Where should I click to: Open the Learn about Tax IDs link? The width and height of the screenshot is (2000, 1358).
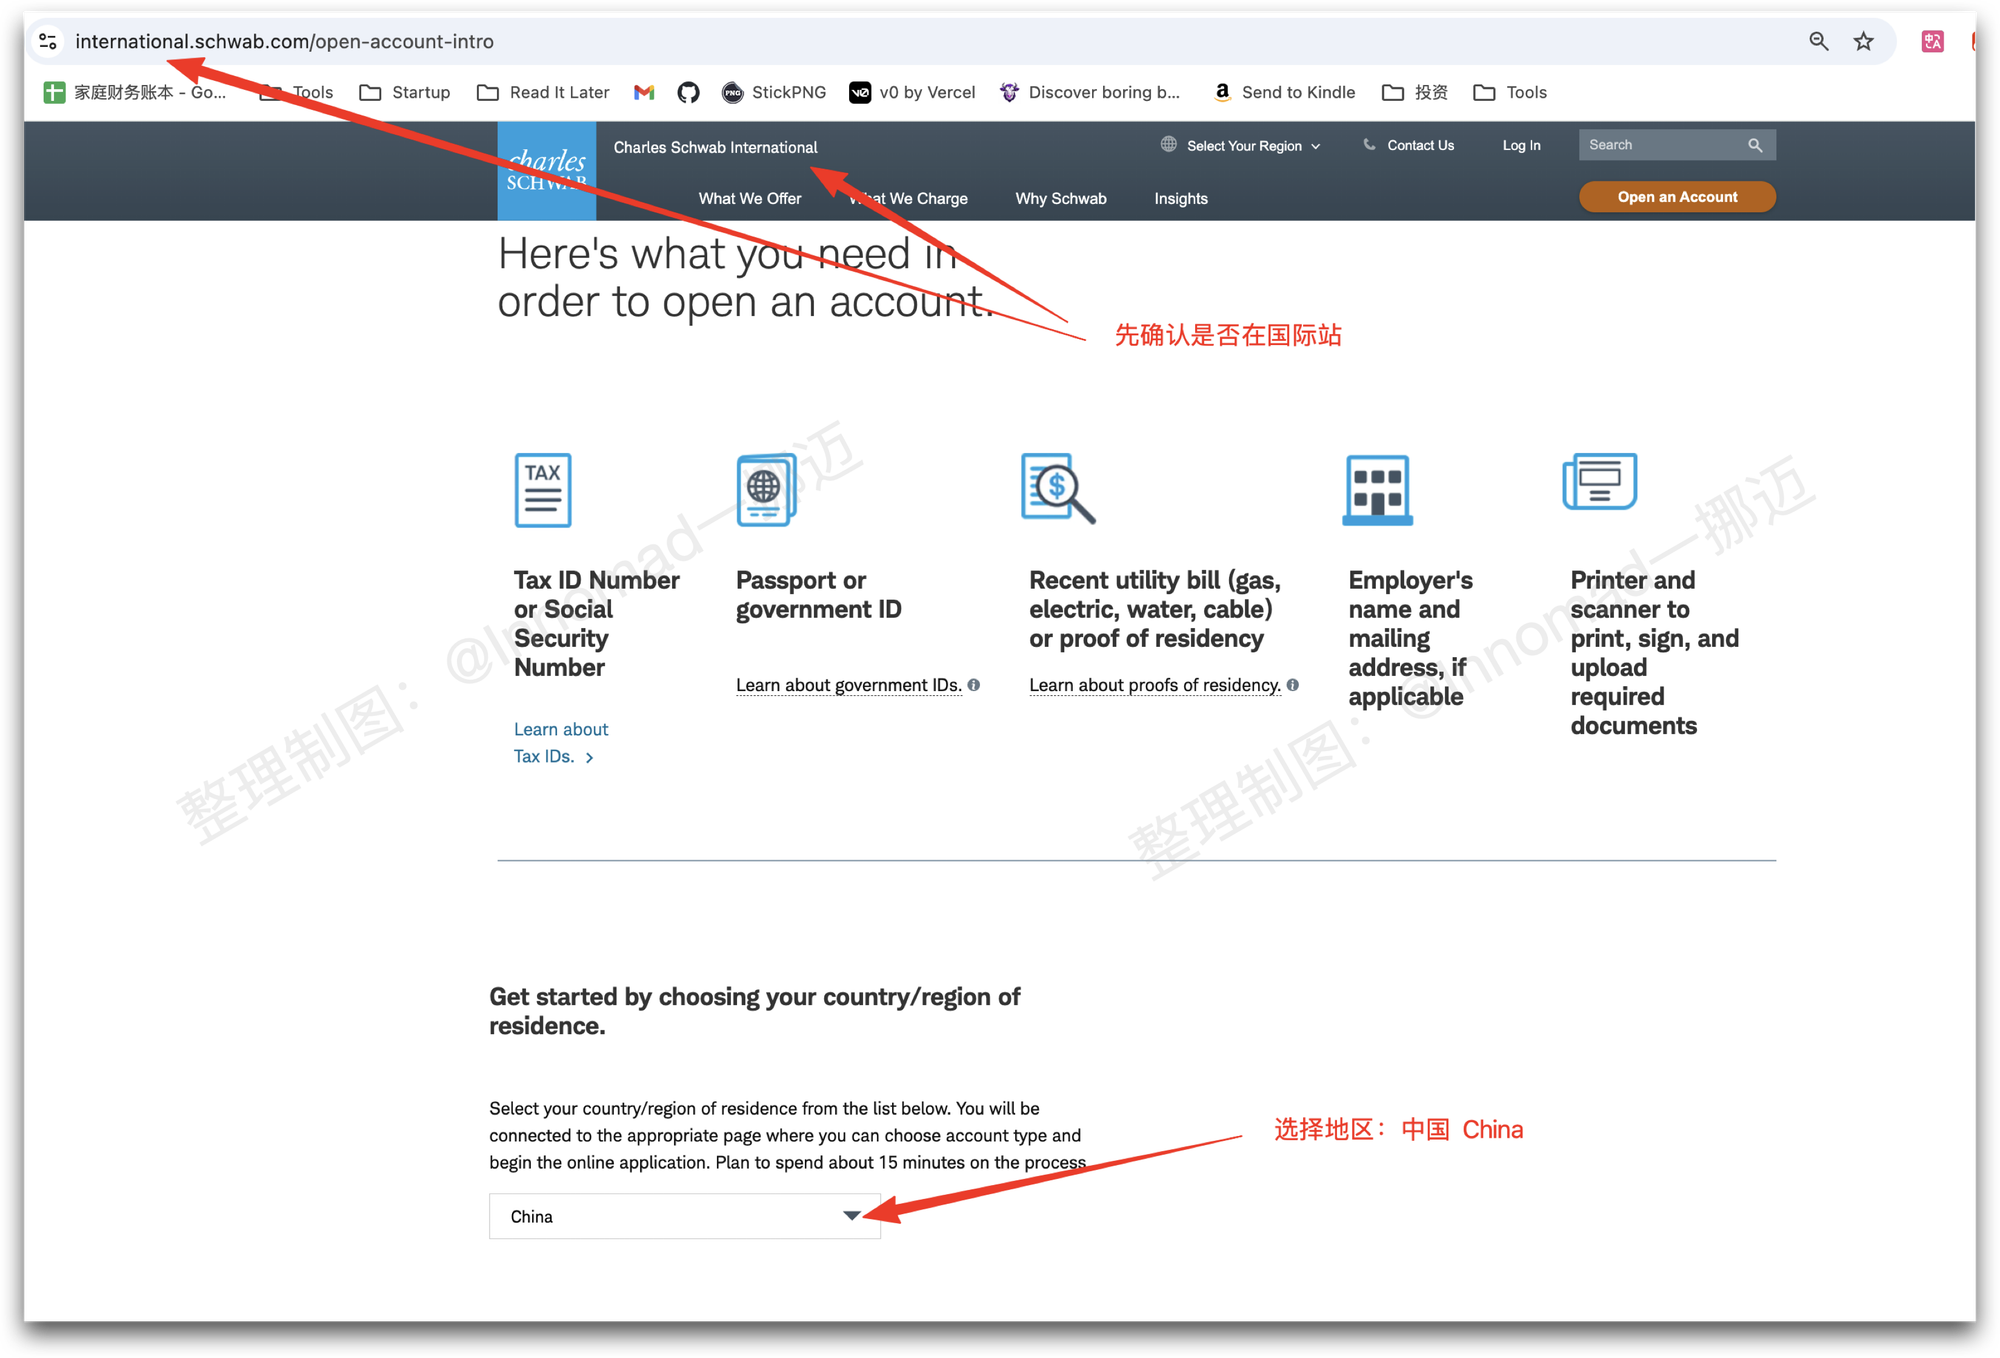[561, 743]
